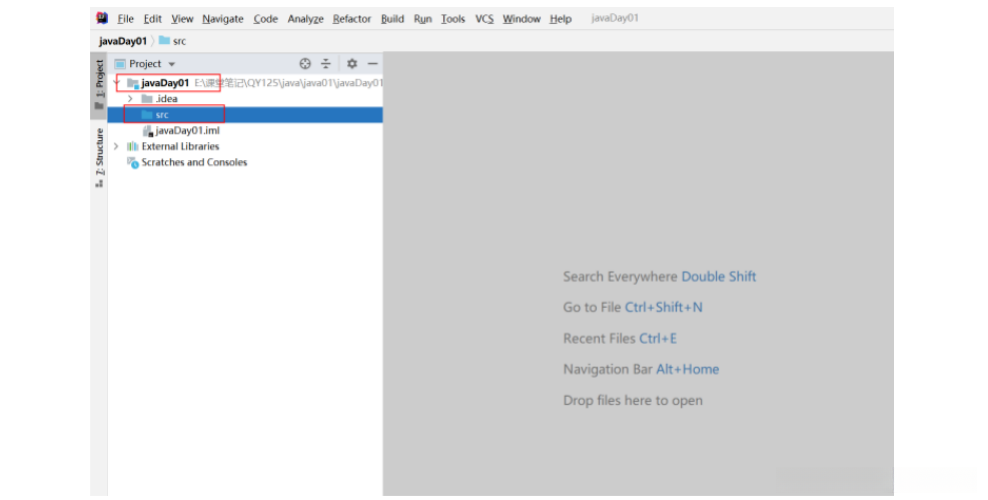
Task: Click the Double Shift shortcut hint
Action: point(718,276)
